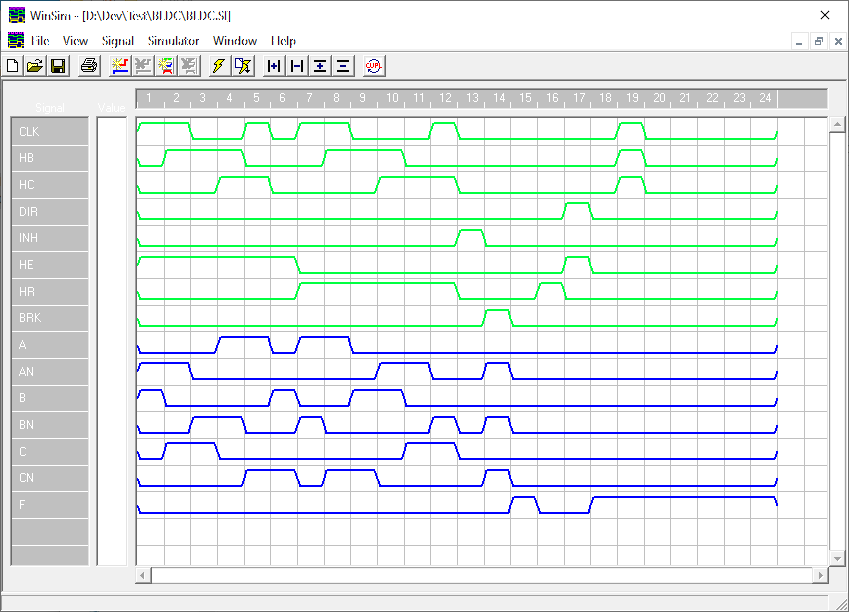Image resolution: width=849 pixels, height=612 pixels.
Task: Click the vertical expand height icon
Action: click(x=320, y=66)
